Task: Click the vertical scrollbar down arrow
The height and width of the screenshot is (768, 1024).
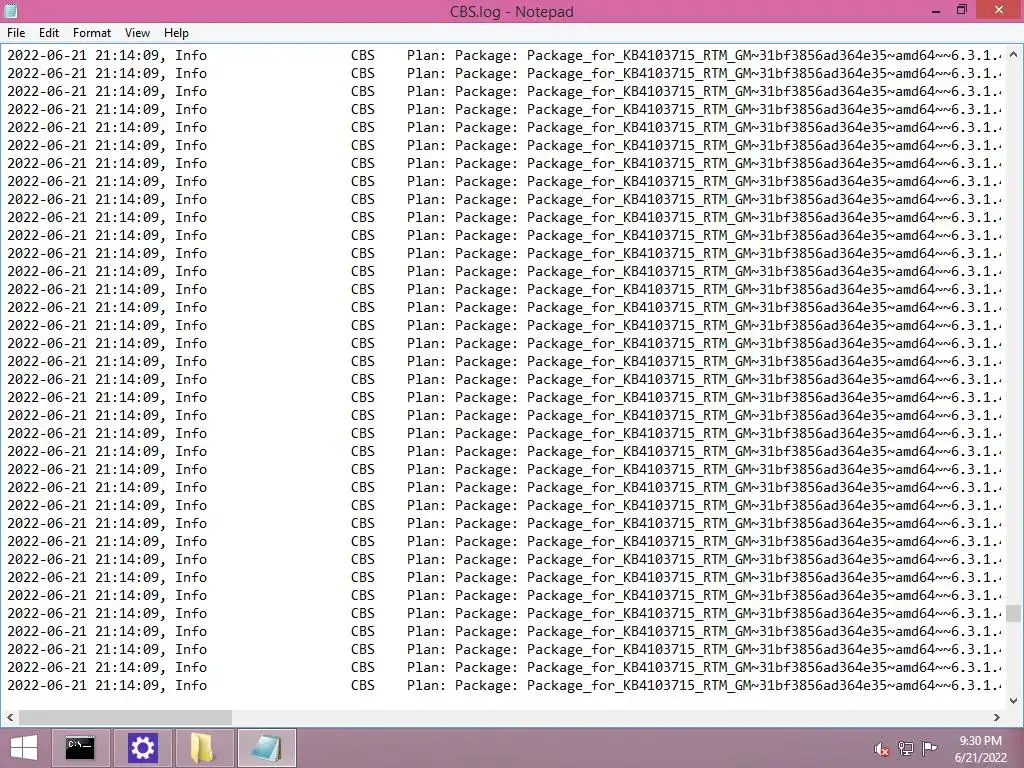Action: pos(1013,701)
